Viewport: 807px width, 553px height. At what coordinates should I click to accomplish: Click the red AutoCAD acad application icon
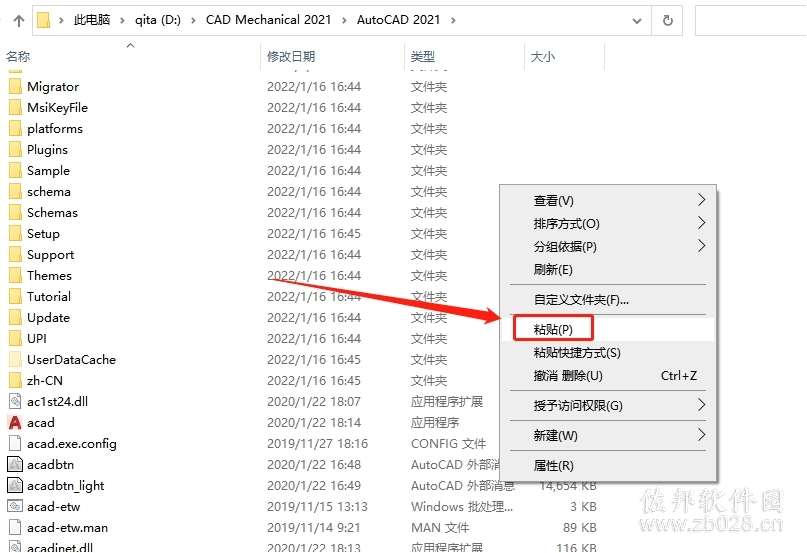click(15, 423)
